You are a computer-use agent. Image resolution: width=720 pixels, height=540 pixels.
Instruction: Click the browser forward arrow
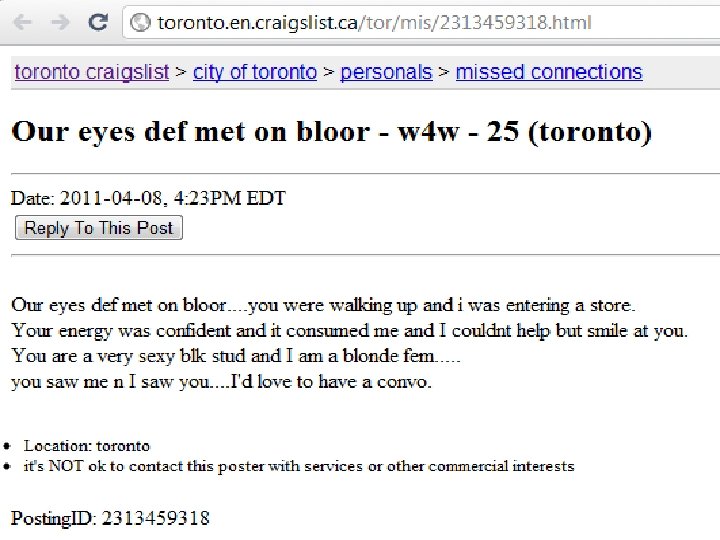[x=60, y=21]
